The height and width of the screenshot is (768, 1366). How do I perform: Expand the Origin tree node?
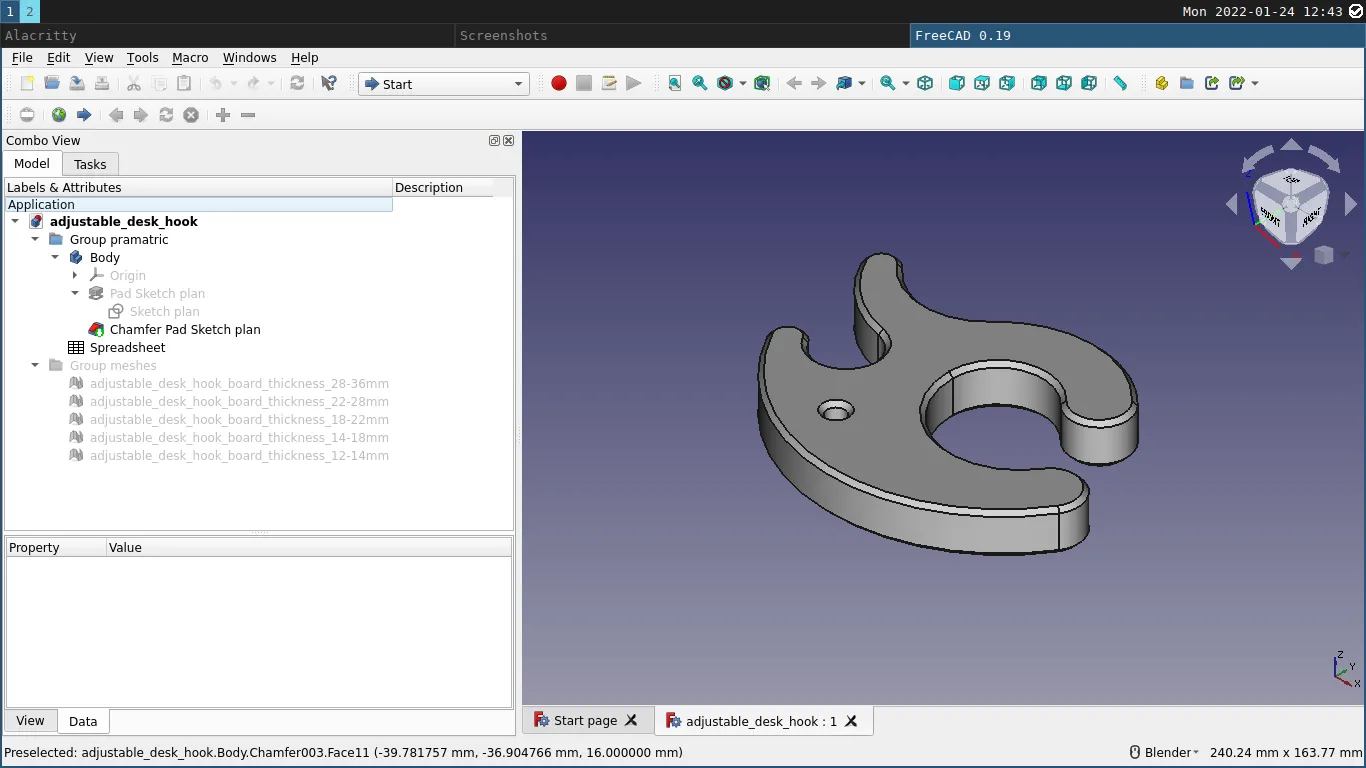pyautogui.click(x=76, y=275)
